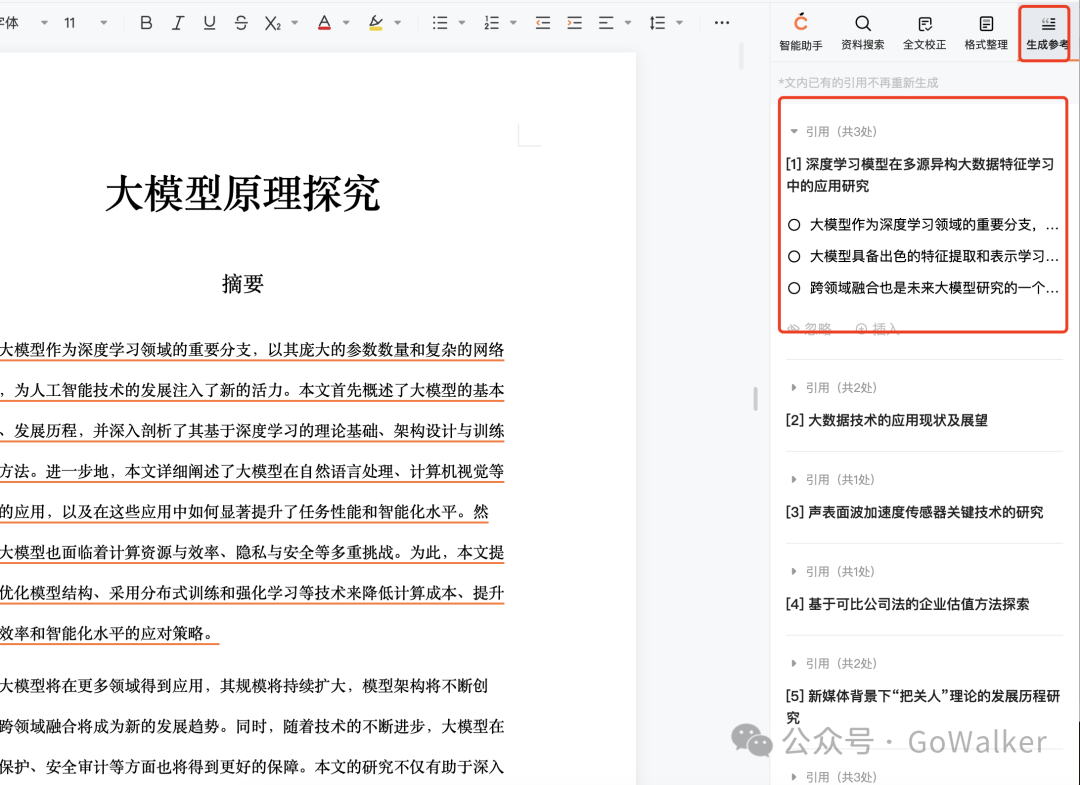Screen dimensions: 1080x785
Task: Expand the 引用 group above reference [5]
Action: (x=793, y=663)
